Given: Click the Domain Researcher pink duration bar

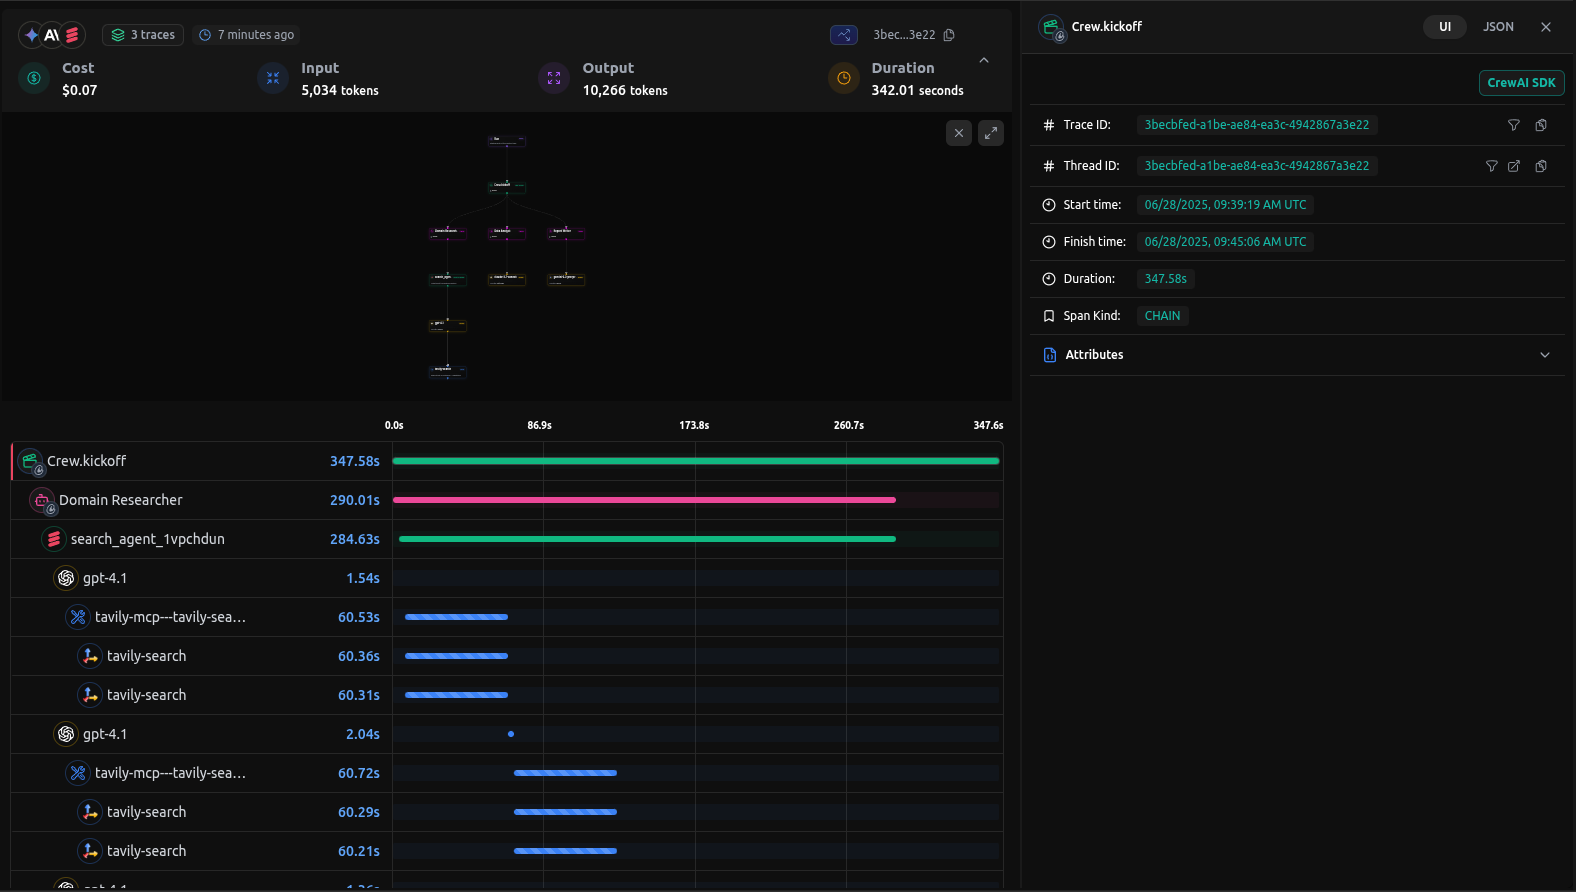Looking at the screenshot, I should tap(644, 500).
